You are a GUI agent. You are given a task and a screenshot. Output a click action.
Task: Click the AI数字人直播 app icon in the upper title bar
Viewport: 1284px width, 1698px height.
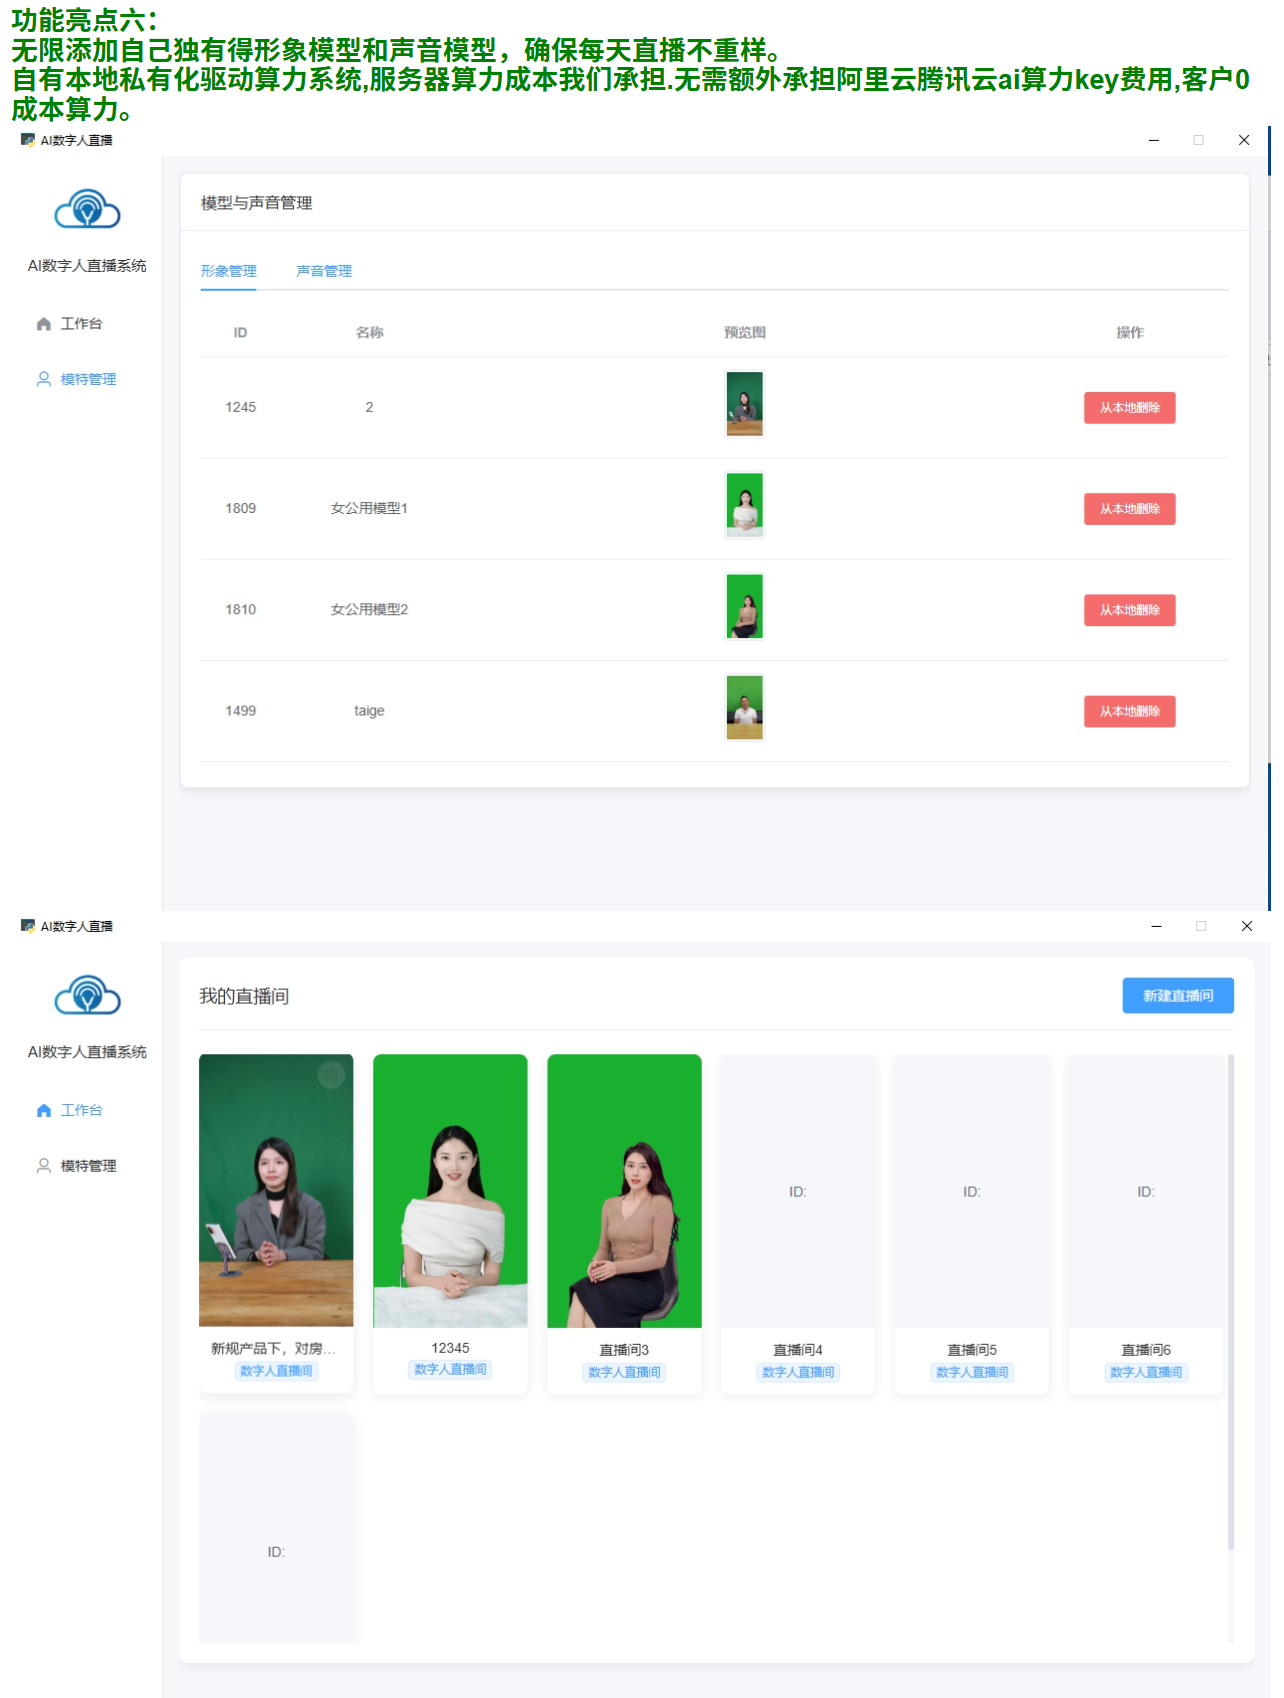point(28,140)
